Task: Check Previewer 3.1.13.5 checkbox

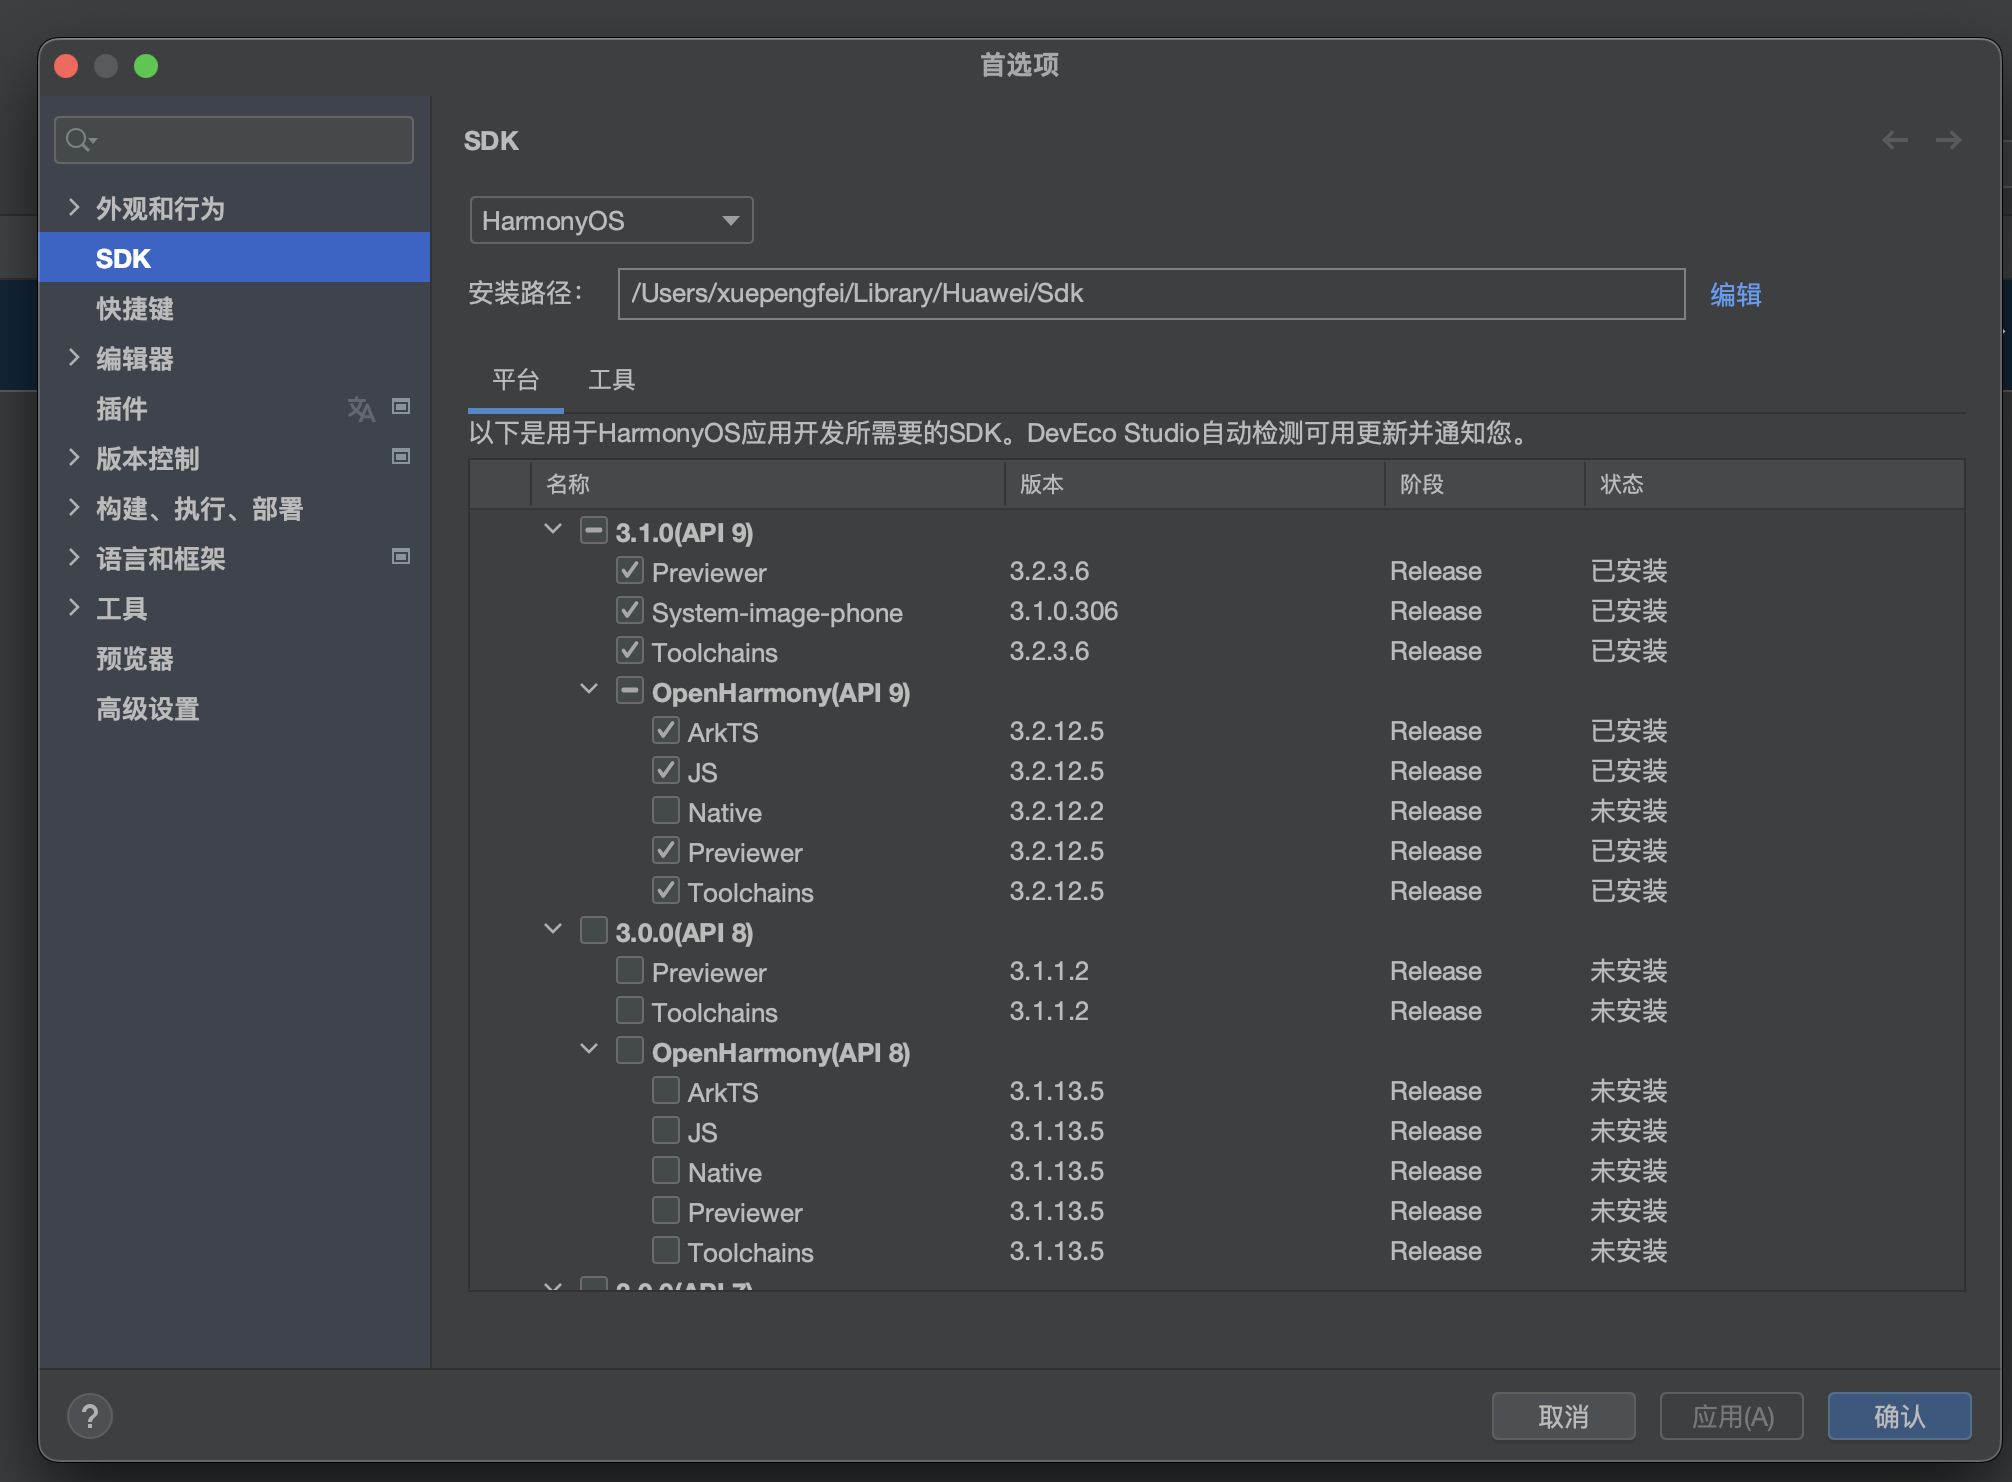Action: [666, 1210]
